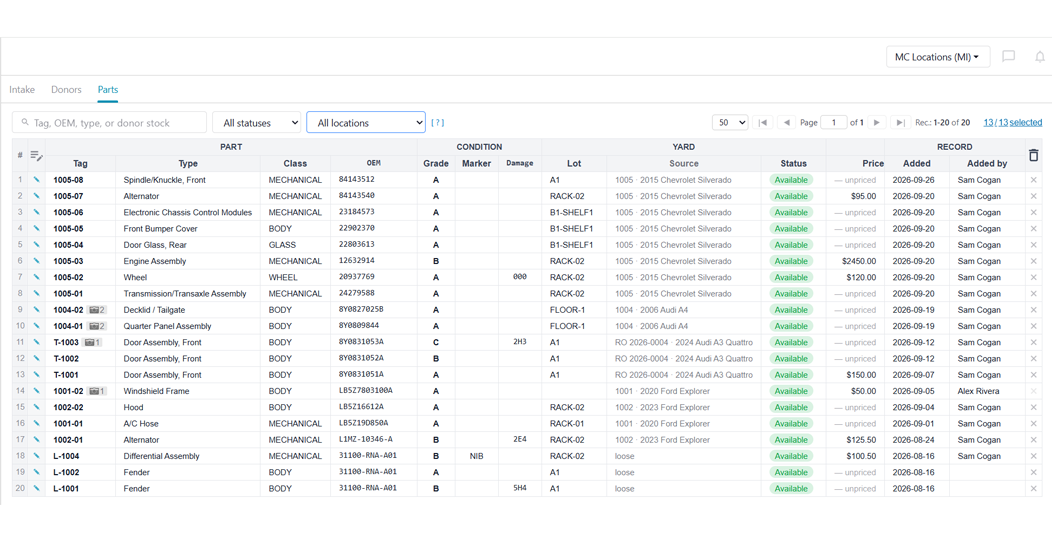Click OEM number LB5Z7803100A
1052x541 pixels.
[366, 391]
